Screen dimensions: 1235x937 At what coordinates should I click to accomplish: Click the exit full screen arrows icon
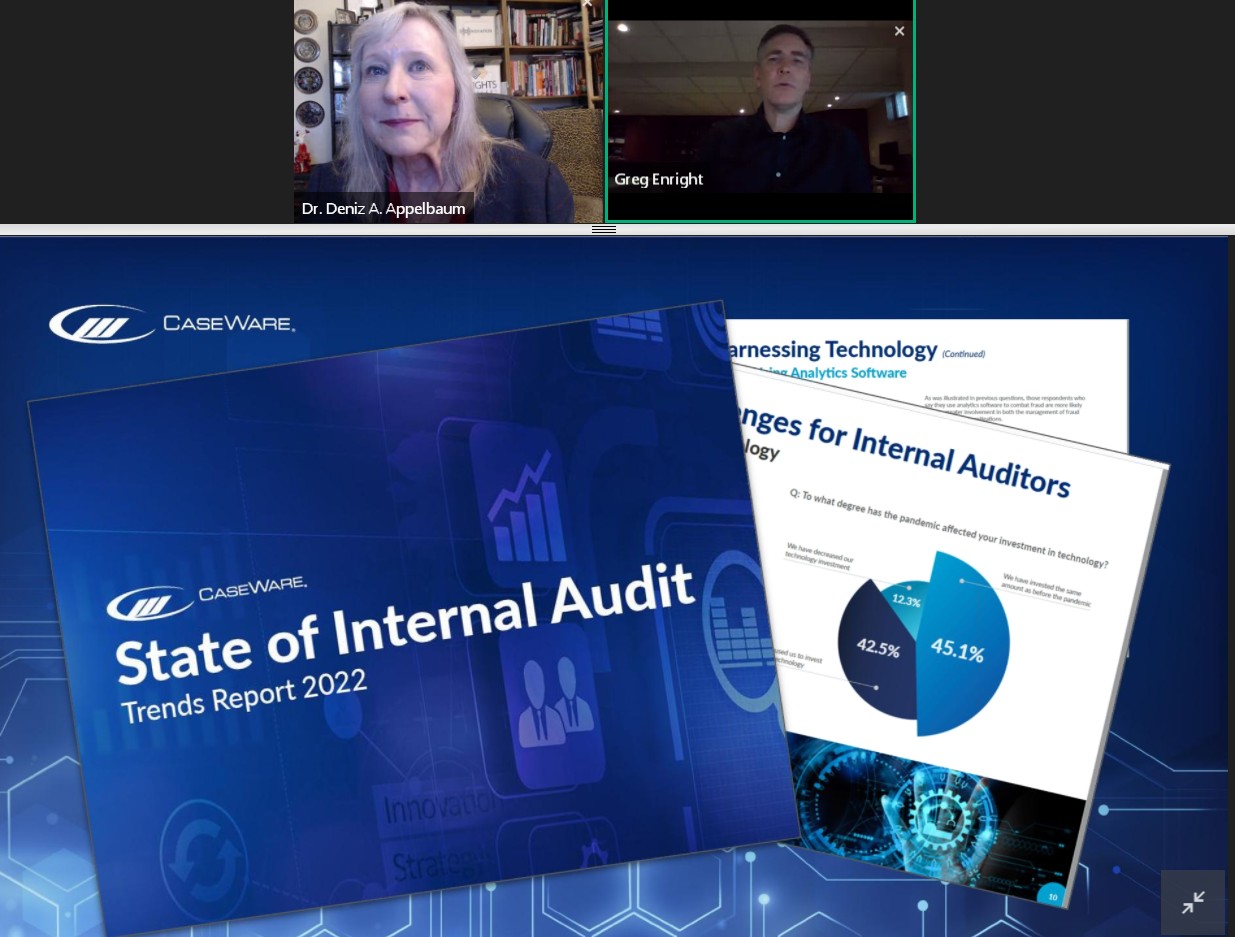click(x=1193, y=902)
